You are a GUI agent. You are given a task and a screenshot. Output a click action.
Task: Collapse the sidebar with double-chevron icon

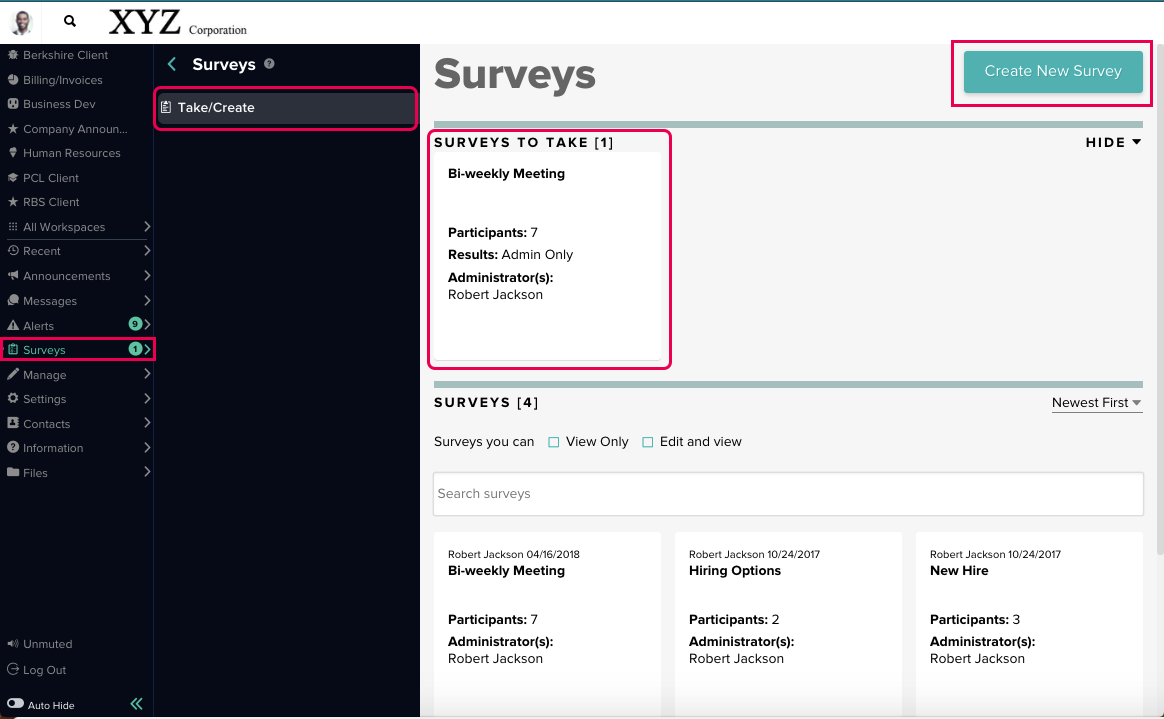(137, 703)
